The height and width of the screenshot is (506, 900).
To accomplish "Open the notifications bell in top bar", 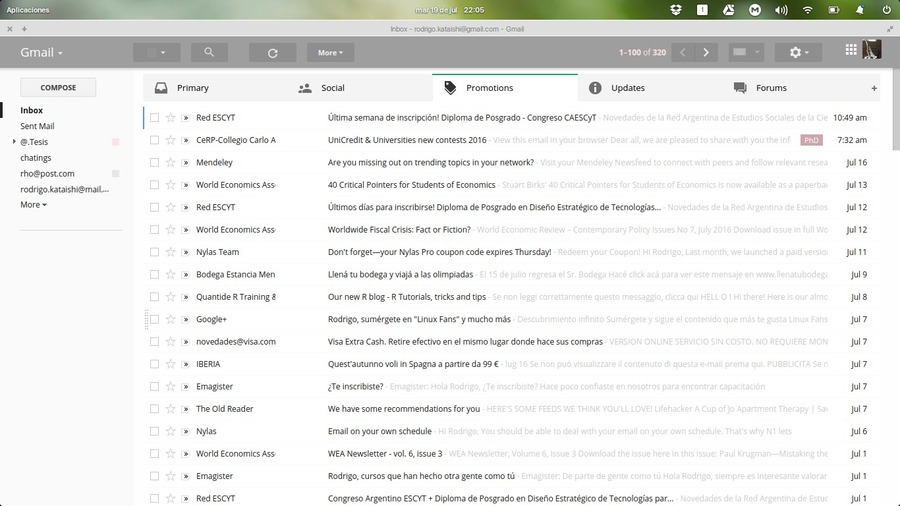I will coord(860,10).
